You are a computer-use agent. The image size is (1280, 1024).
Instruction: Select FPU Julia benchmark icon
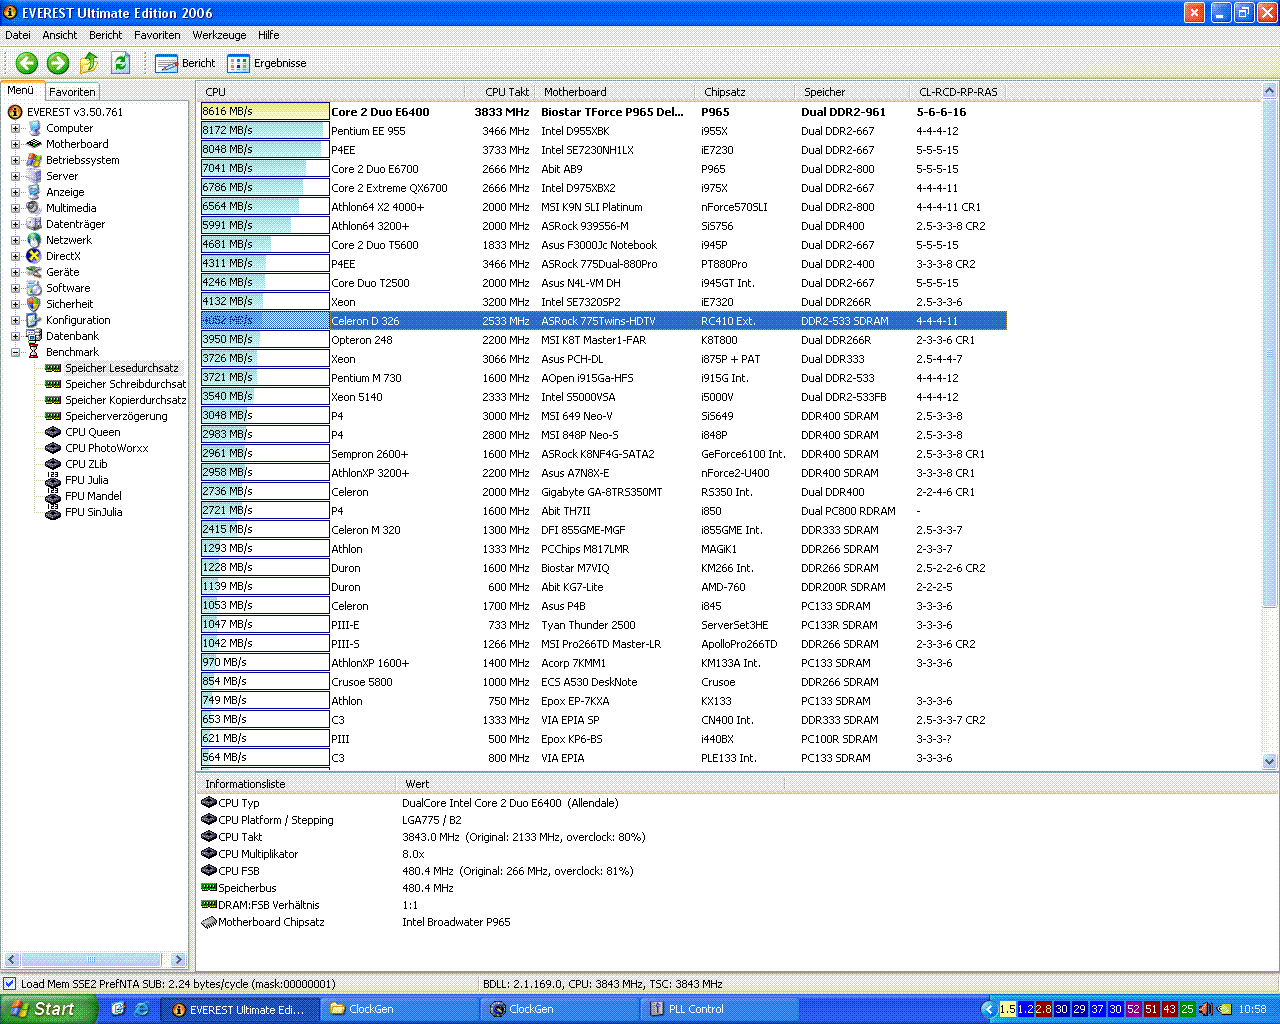(x=53, y=480)
